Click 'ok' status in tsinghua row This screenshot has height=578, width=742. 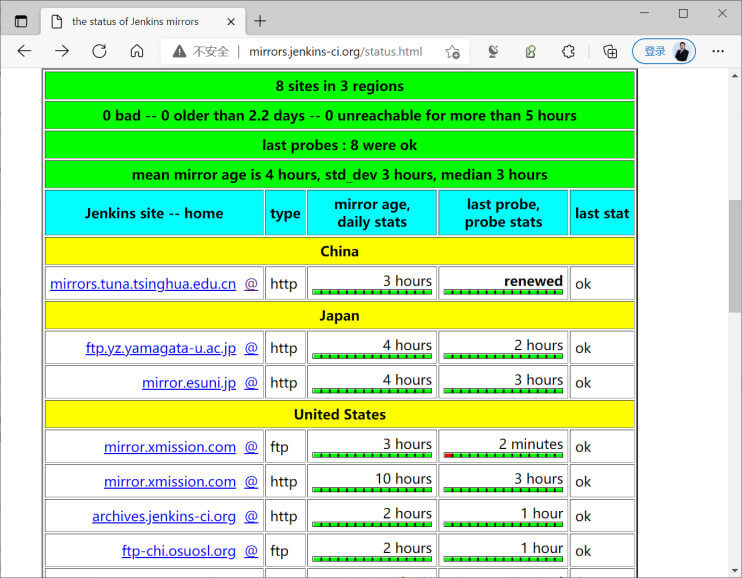[583, 284]
